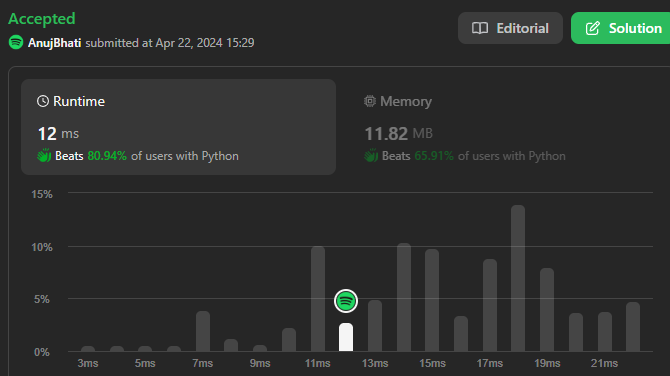Image resolution: width=670 pixels, height=376 pixels.
Task: Select the highlighted white 12ms bar
Action: tap(346, 337)
